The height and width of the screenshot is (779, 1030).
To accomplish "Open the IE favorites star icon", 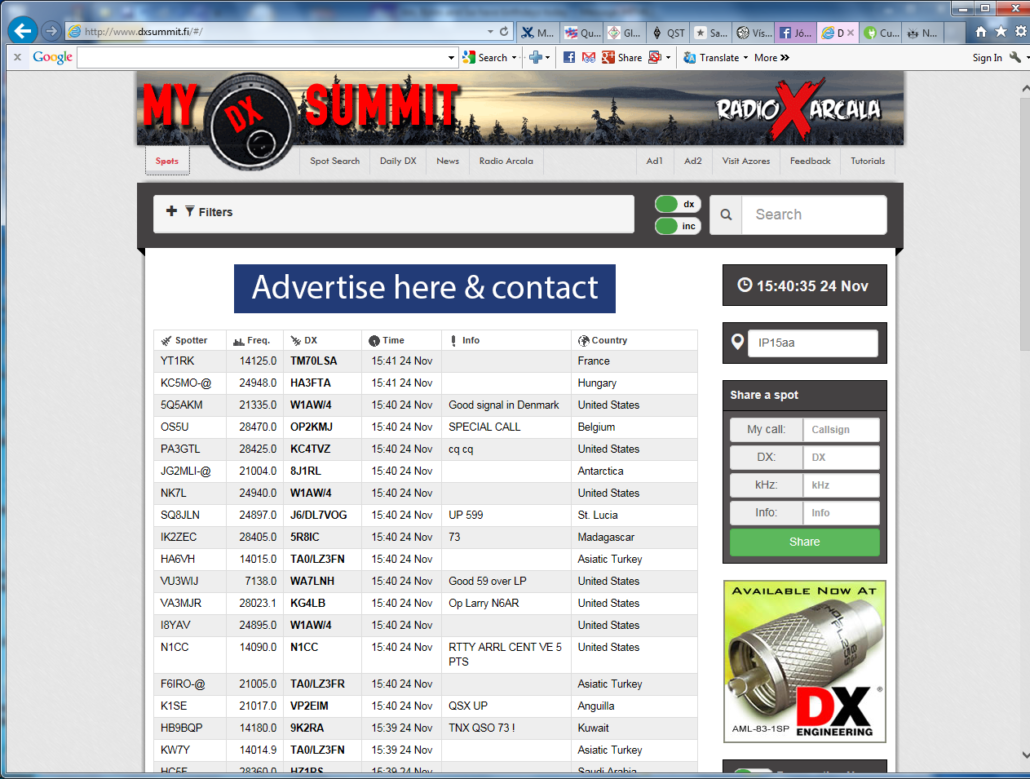I will pyautogui.click(x=1000, y=32).
